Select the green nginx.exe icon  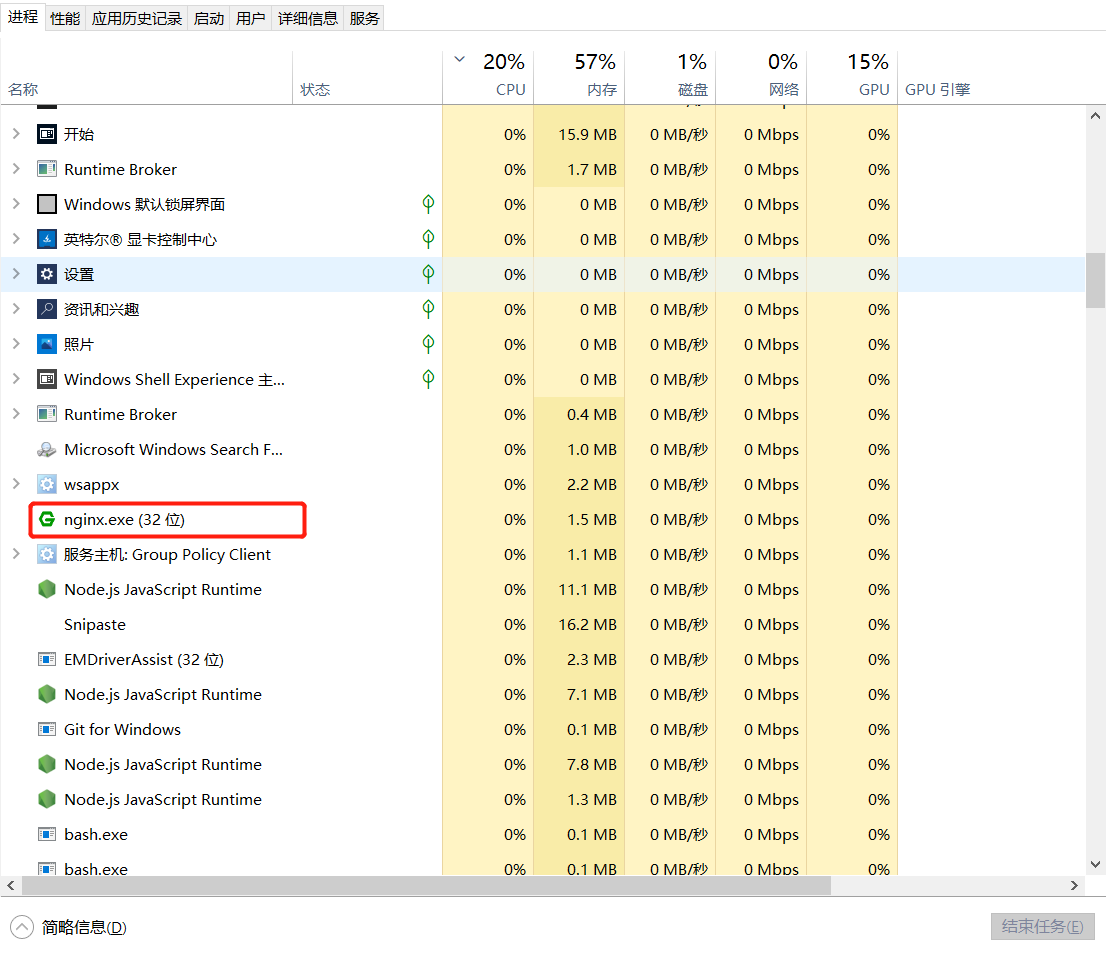coord(47,520)
